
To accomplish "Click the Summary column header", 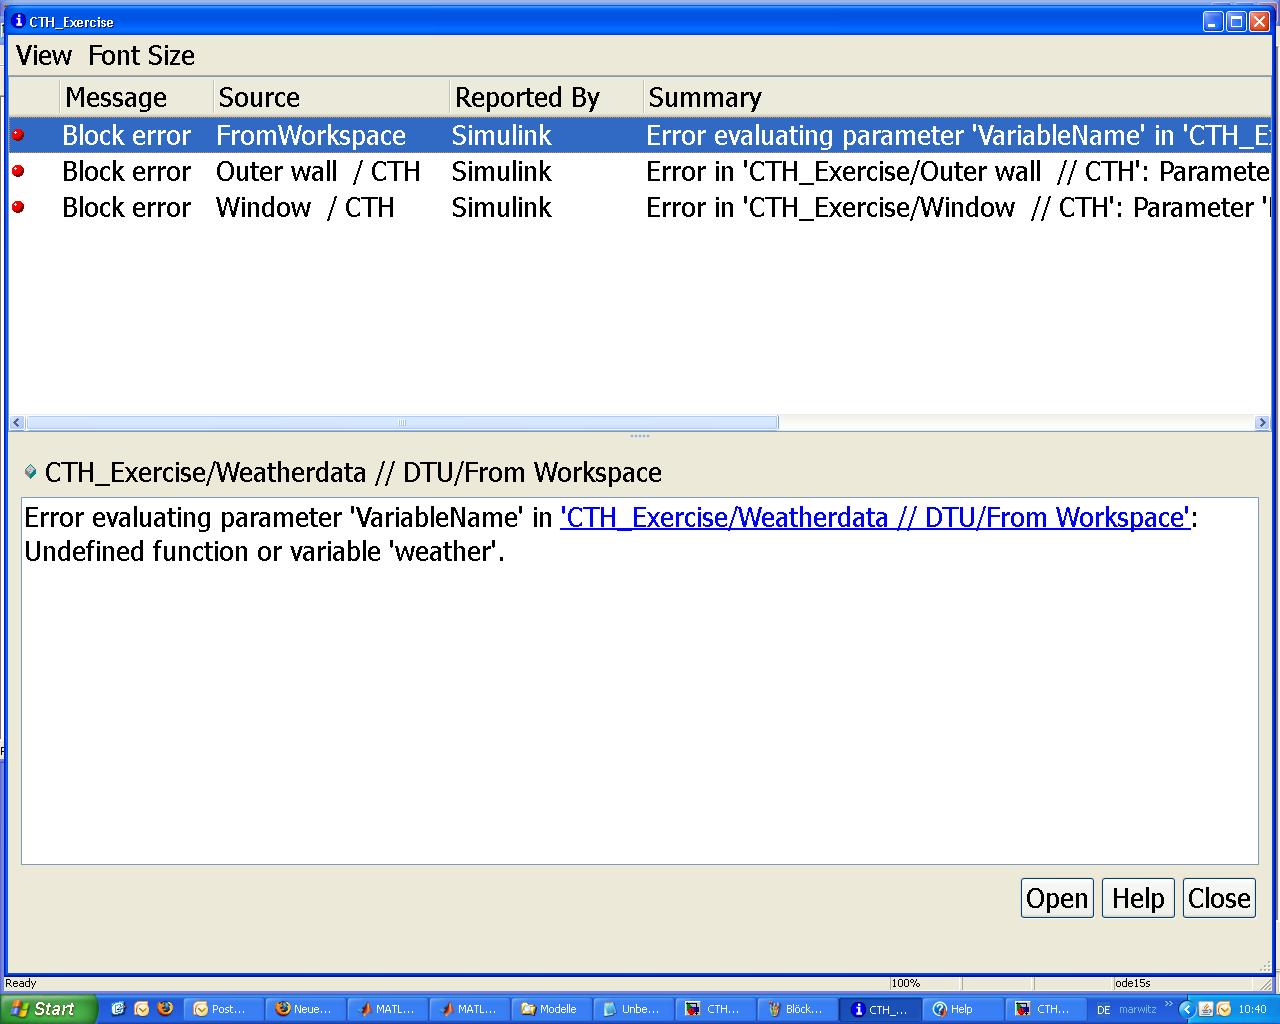I will tap(705, 98).
